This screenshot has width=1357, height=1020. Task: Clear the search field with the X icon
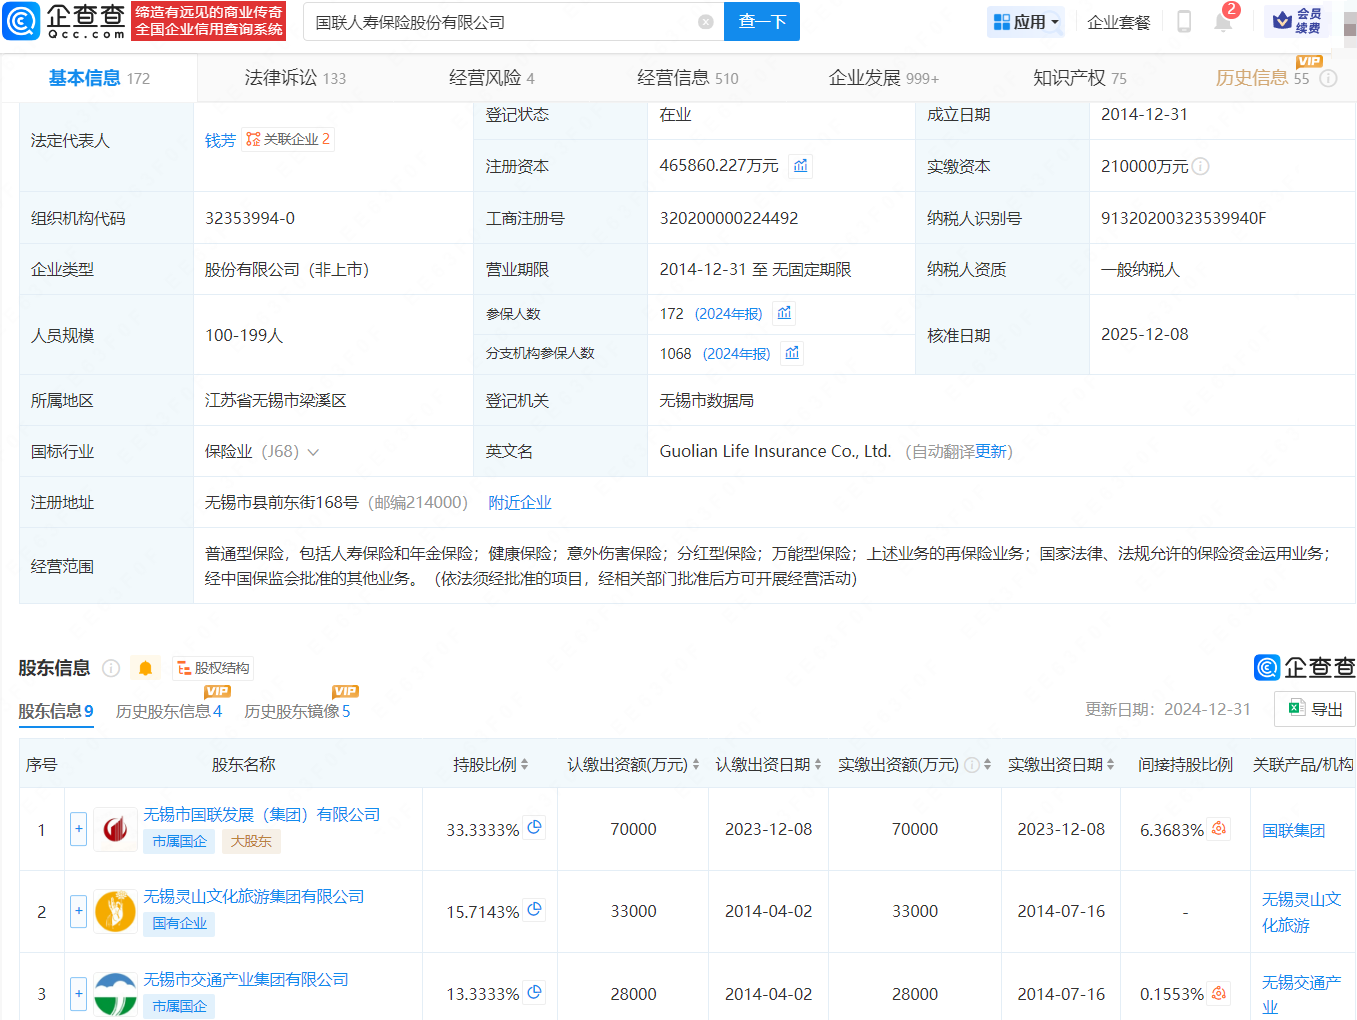click(x=706, y=22)
